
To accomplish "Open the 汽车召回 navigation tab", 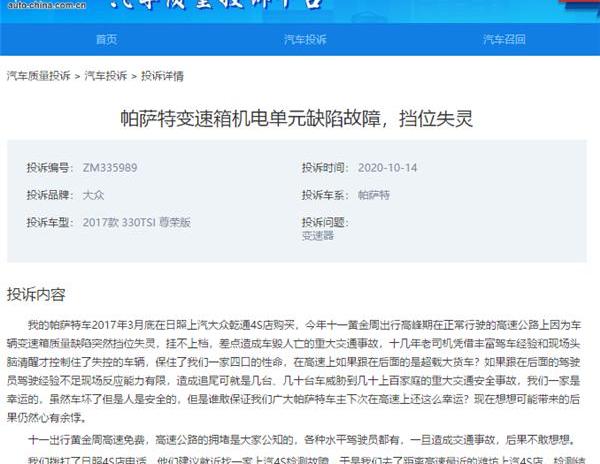I will coord(504,39).
